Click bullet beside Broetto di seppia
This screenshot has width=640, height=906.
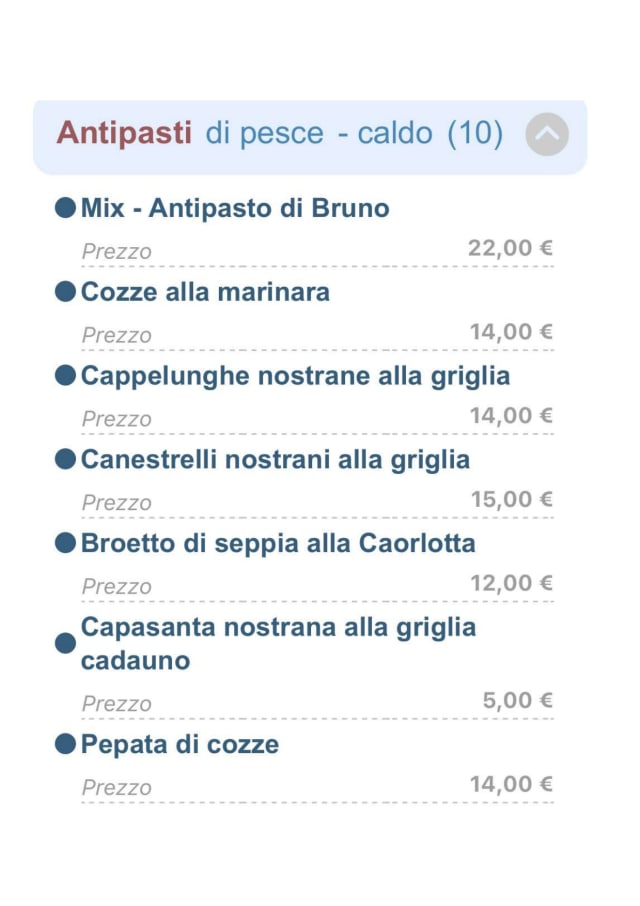pos(66,544)
